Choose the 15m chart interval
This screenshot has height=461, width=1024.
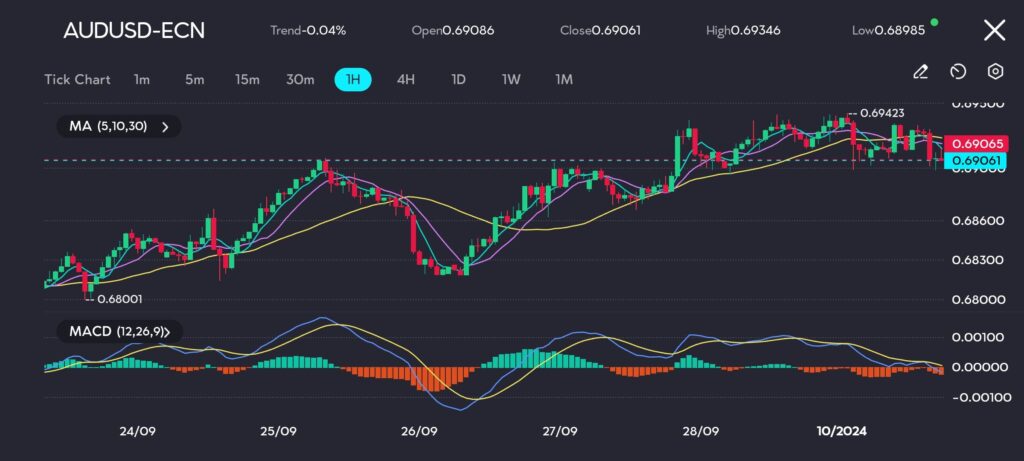(247, 79)
